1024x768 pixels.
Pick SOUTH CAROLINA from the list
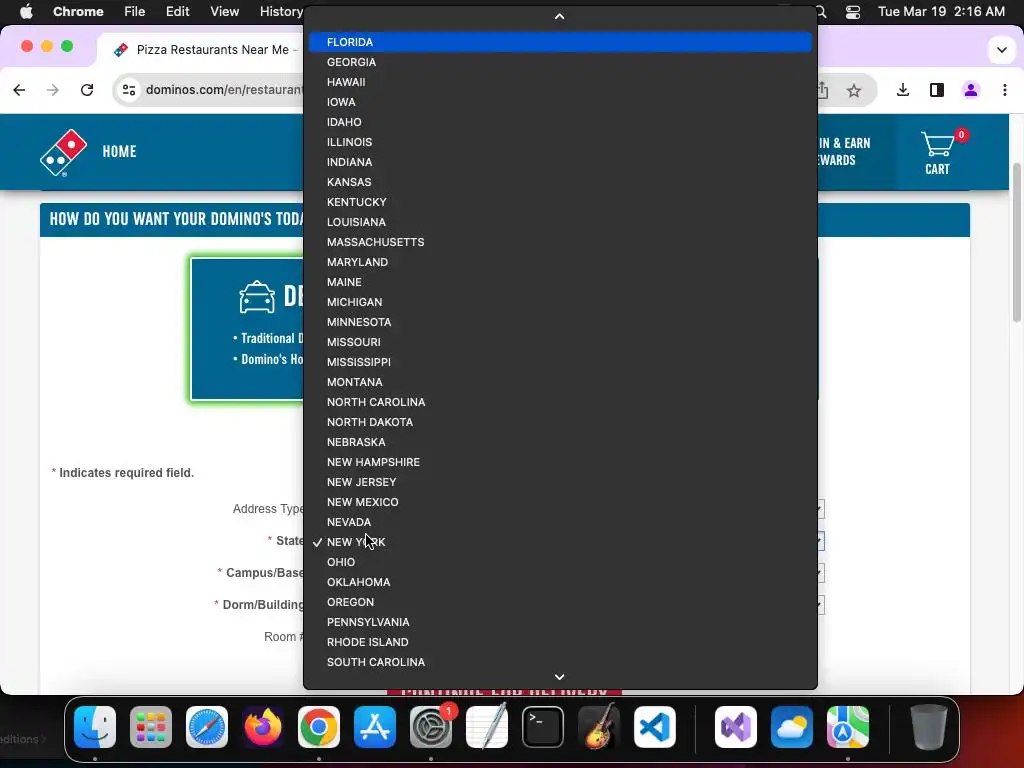point(560,662)
